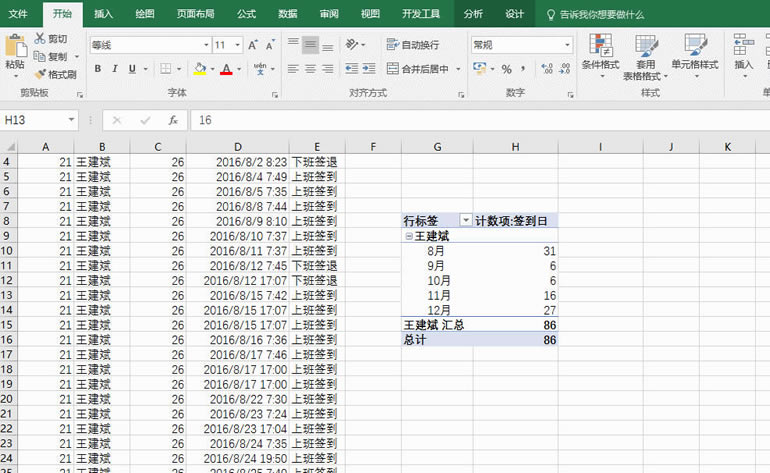The height and width of the screenshot is (473, 770).
Task: Click Merge and Center (合并后居中)
Action: (418, 69)
